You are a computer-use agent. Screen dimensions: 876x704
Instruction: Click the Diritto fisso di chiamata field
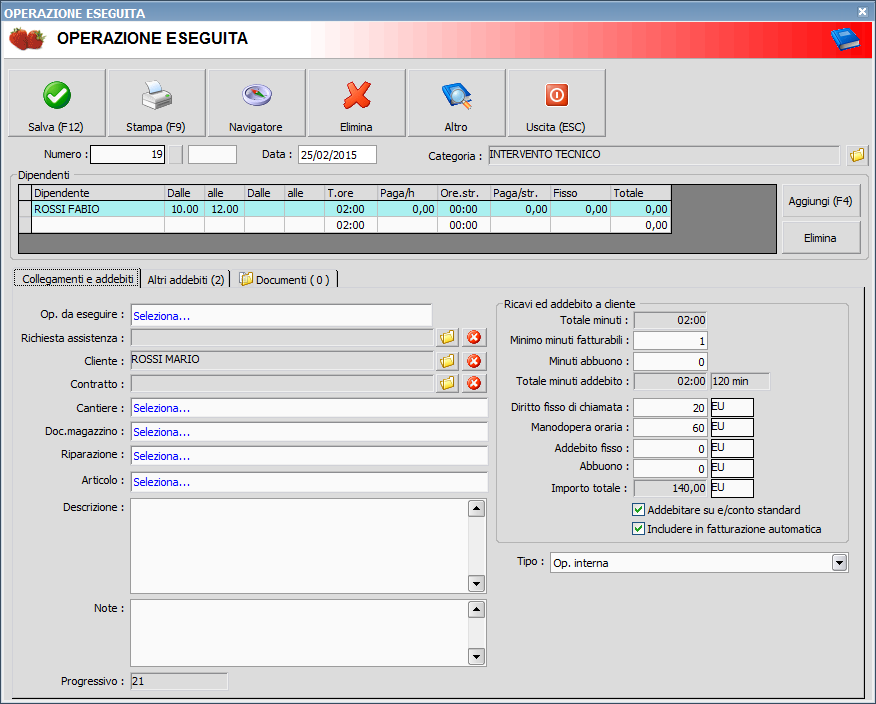pyautogui.click(x=670, y=408)
